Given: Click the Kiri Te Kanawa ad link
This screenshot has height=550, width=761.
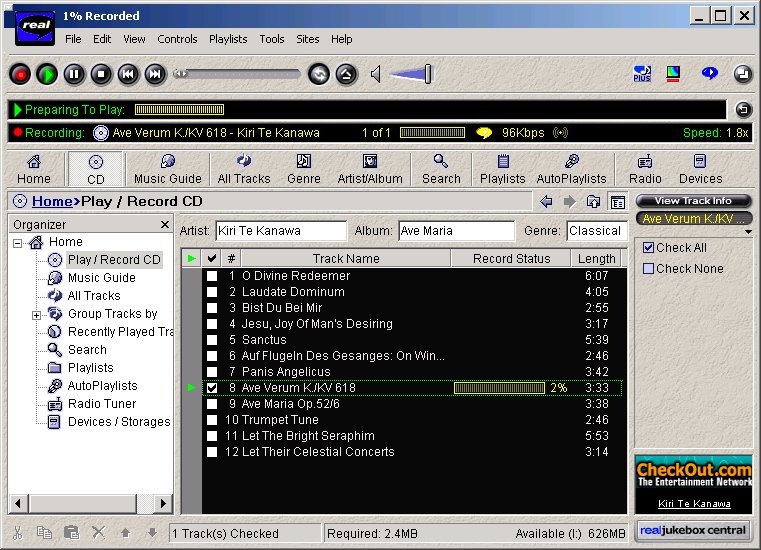Looking at the screenshot, I should 693,504.
